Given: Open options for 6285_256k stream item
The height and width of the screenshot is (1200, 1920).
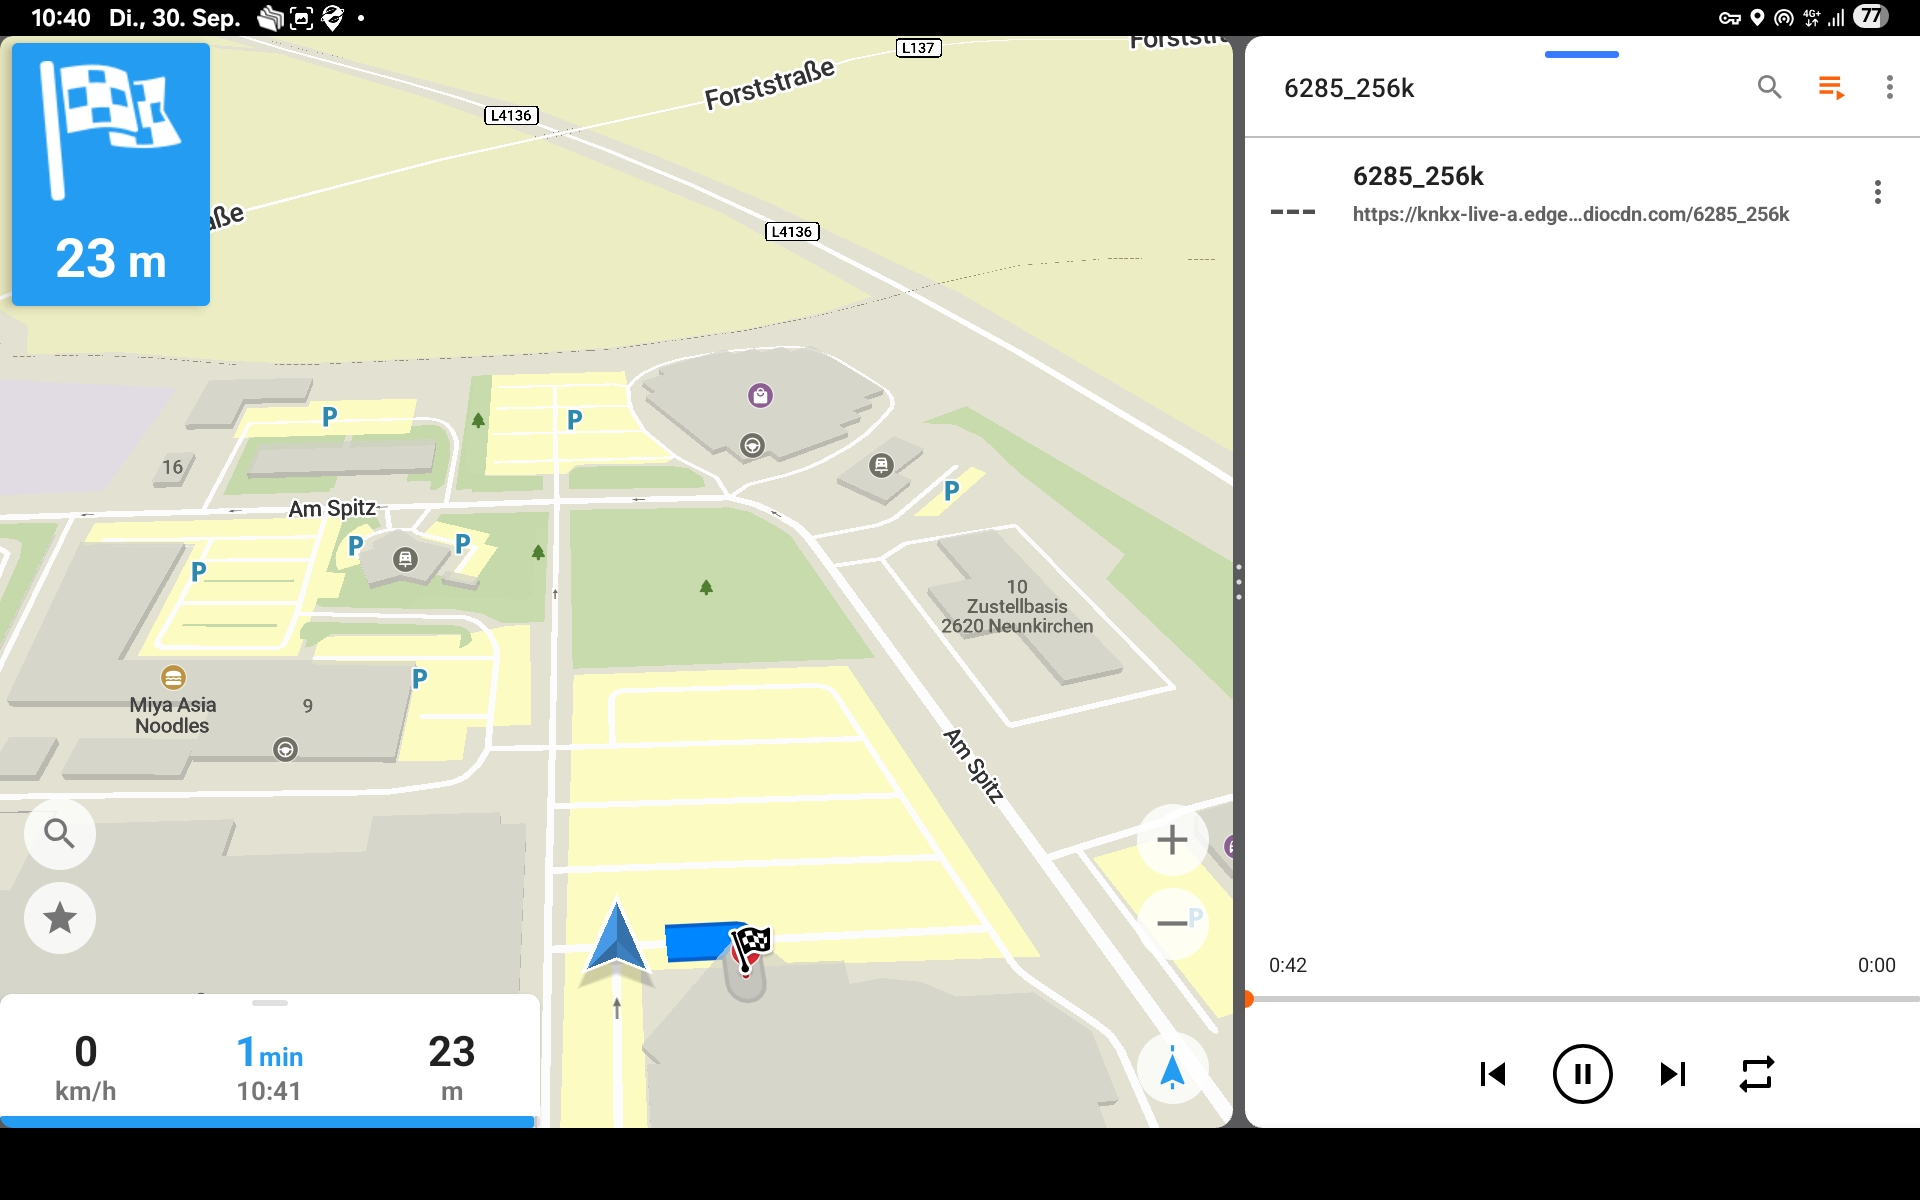Looking at the screenshot, I should (x=1877, y=192).
